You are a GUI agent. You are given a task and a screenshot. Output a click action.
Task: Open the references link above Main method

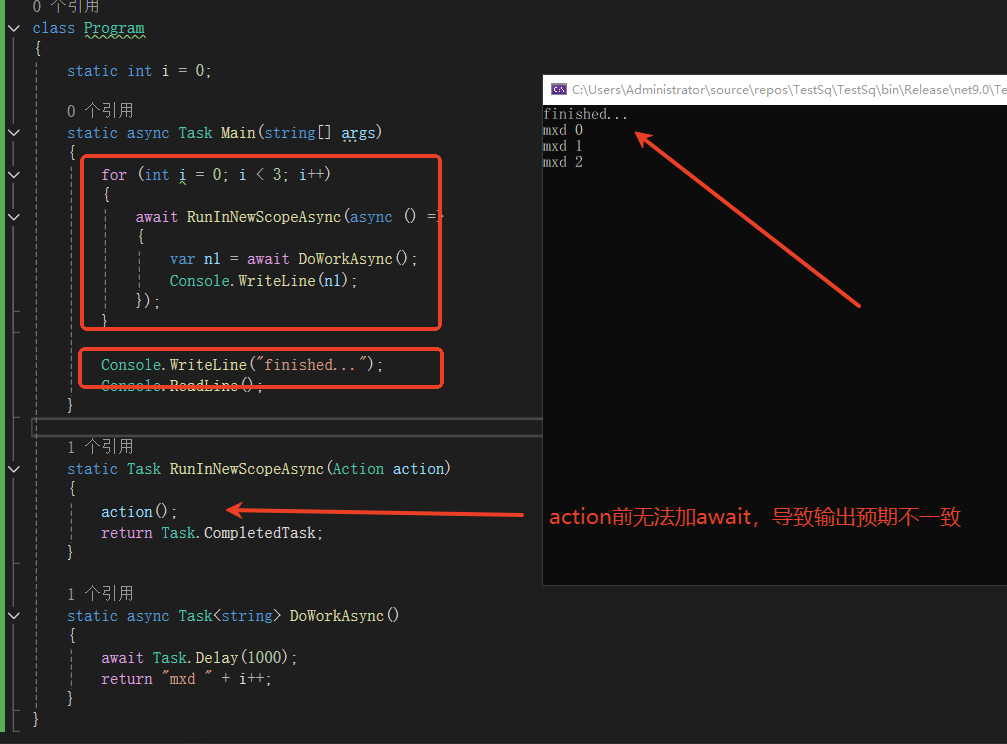(100, 110)
